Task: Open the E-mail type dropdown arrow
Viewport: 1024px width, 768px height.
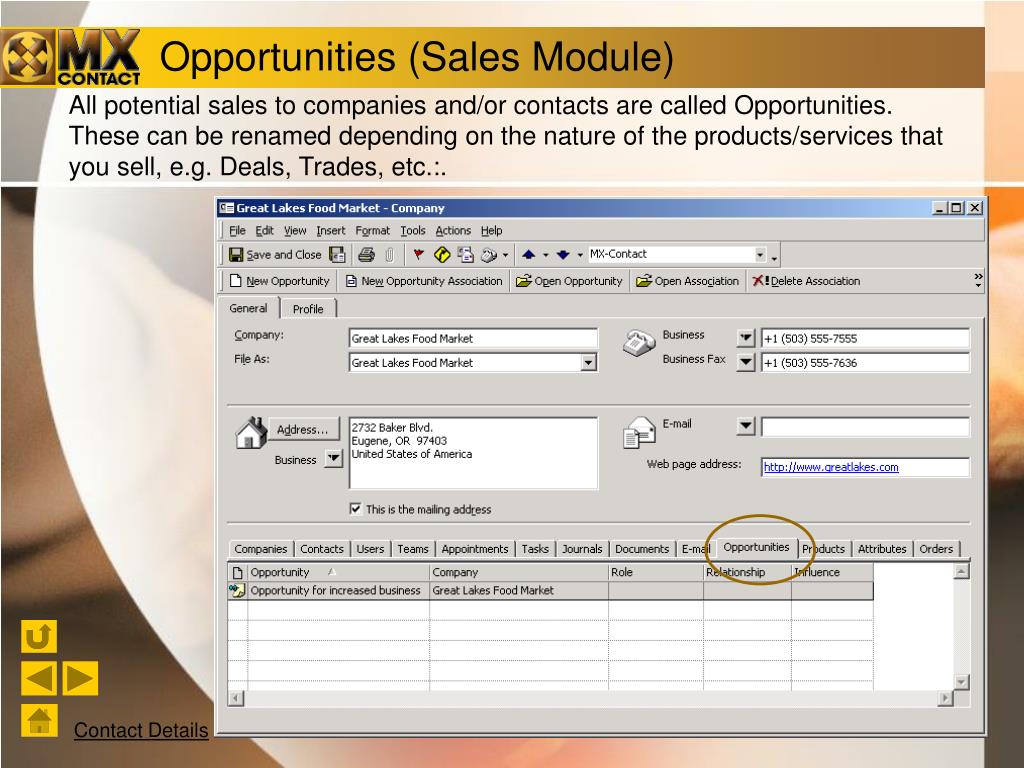Action: (745, 427)
